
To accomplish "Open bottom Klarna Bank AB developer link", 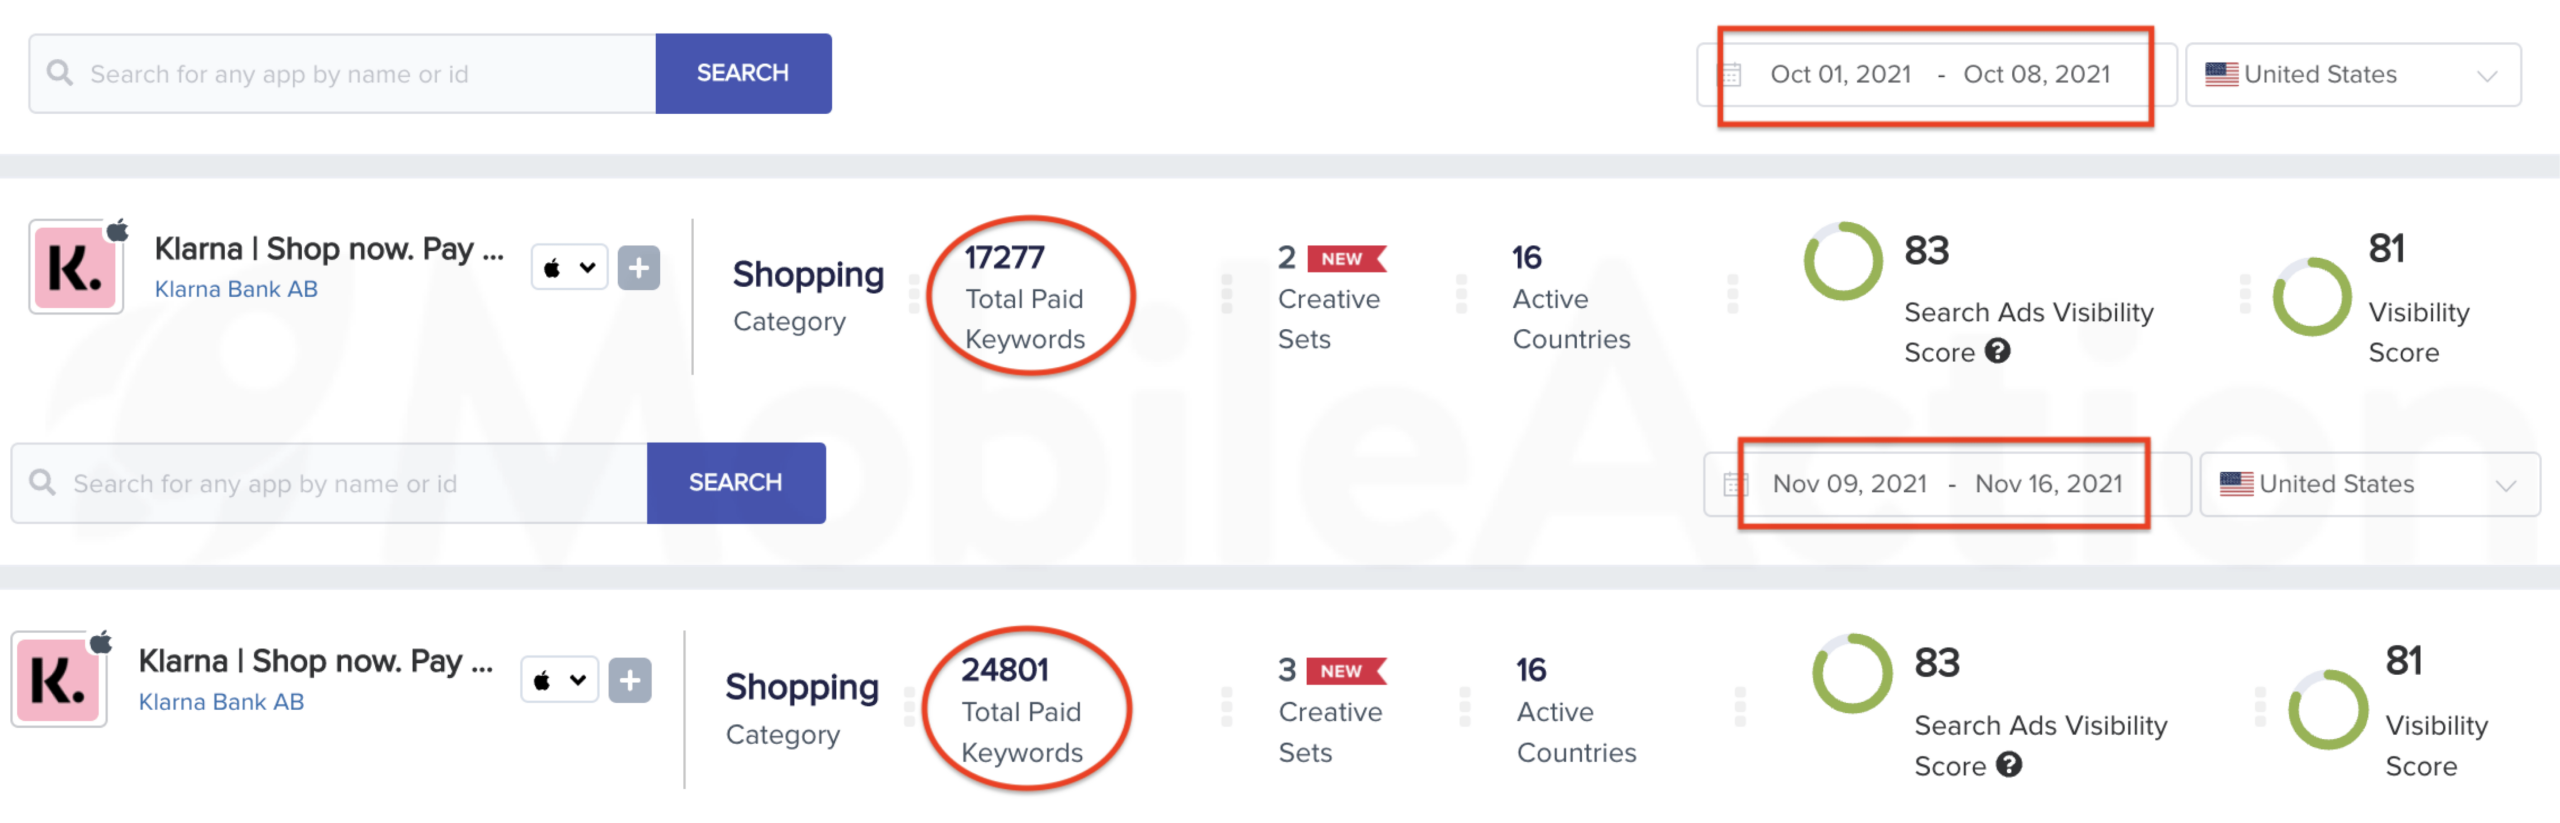I will [221, 702].
